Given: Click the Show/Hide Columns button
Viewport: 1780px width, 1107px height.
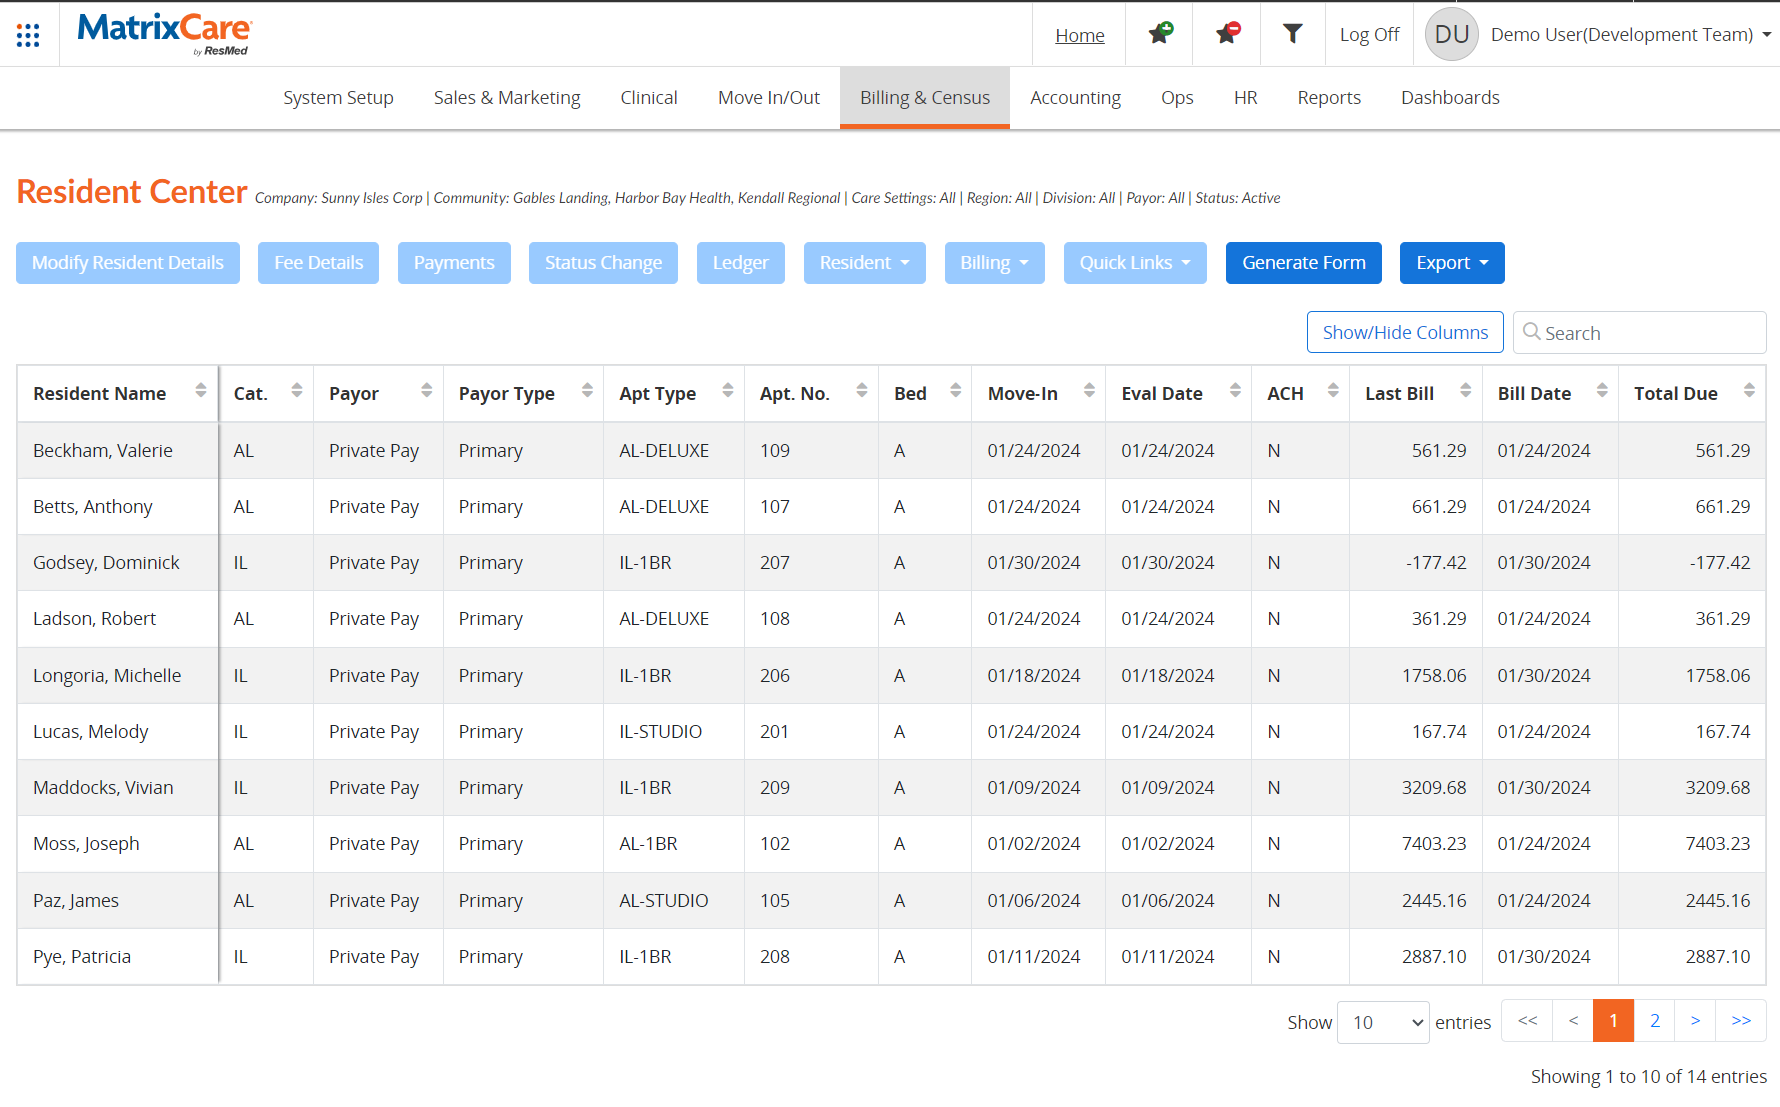Looking at the screenshot, I should click(x=1404, y=331).
